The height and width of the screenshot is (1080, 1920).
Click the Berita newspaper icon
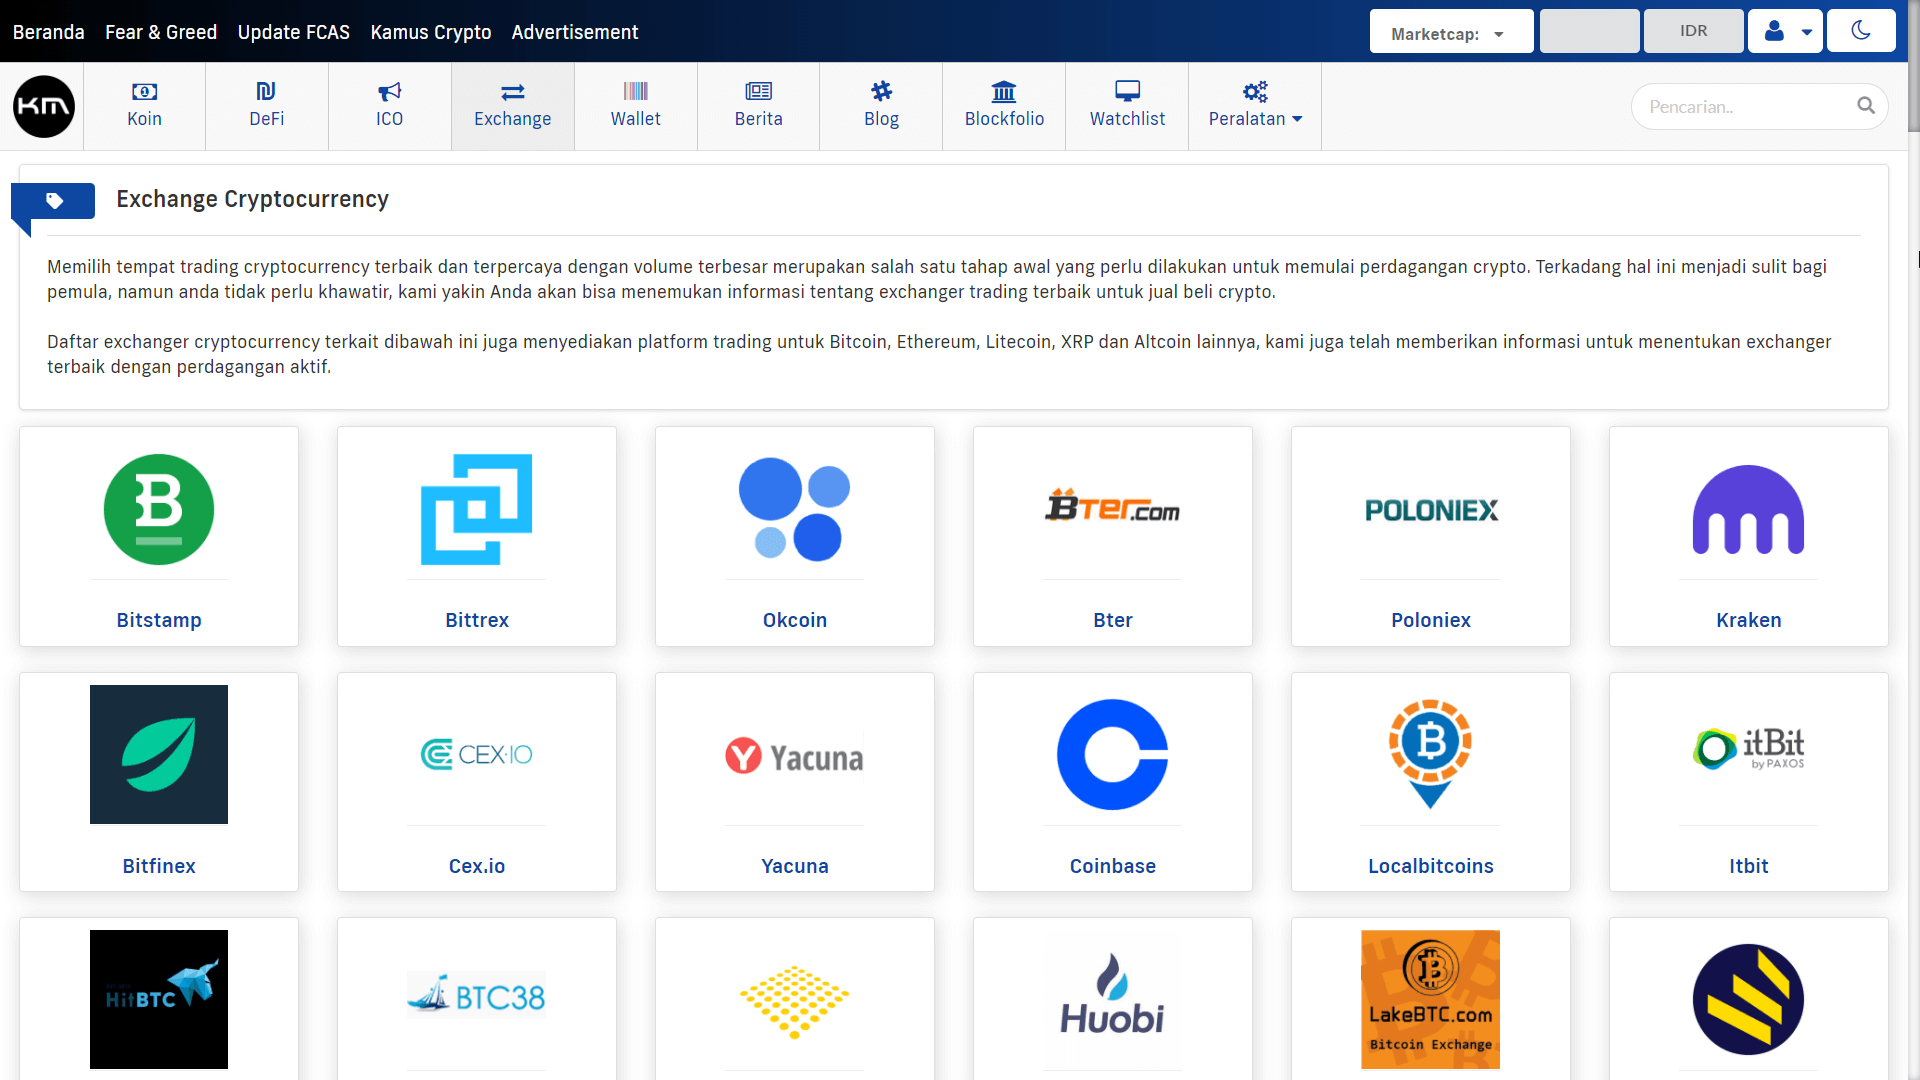click(758, 90)
